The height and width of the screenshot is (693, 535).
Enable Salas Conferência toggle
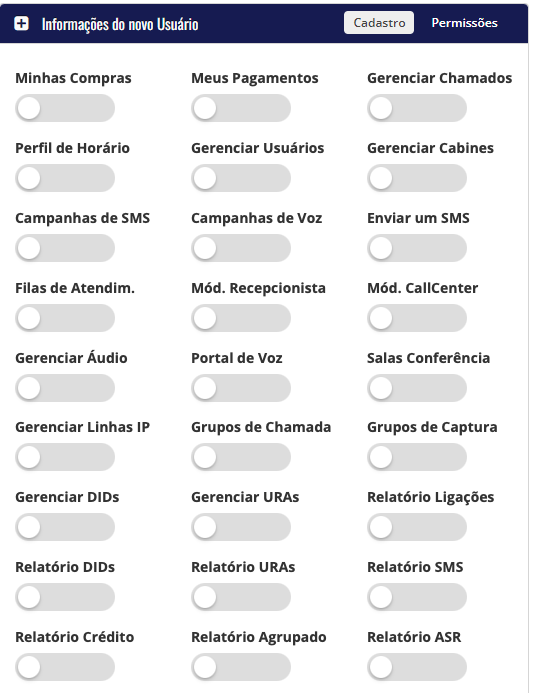tap(417, 388)
